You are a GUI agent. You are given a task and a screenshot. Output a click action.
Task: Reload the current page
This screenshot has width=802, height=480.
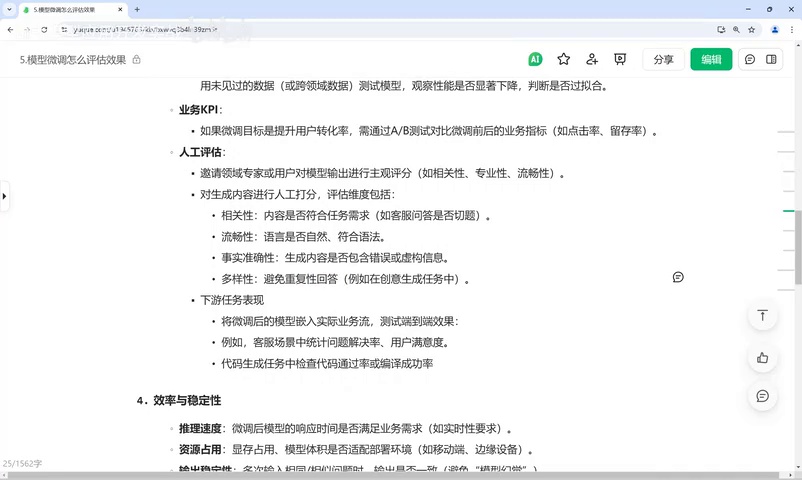click(x=44, y=30)
